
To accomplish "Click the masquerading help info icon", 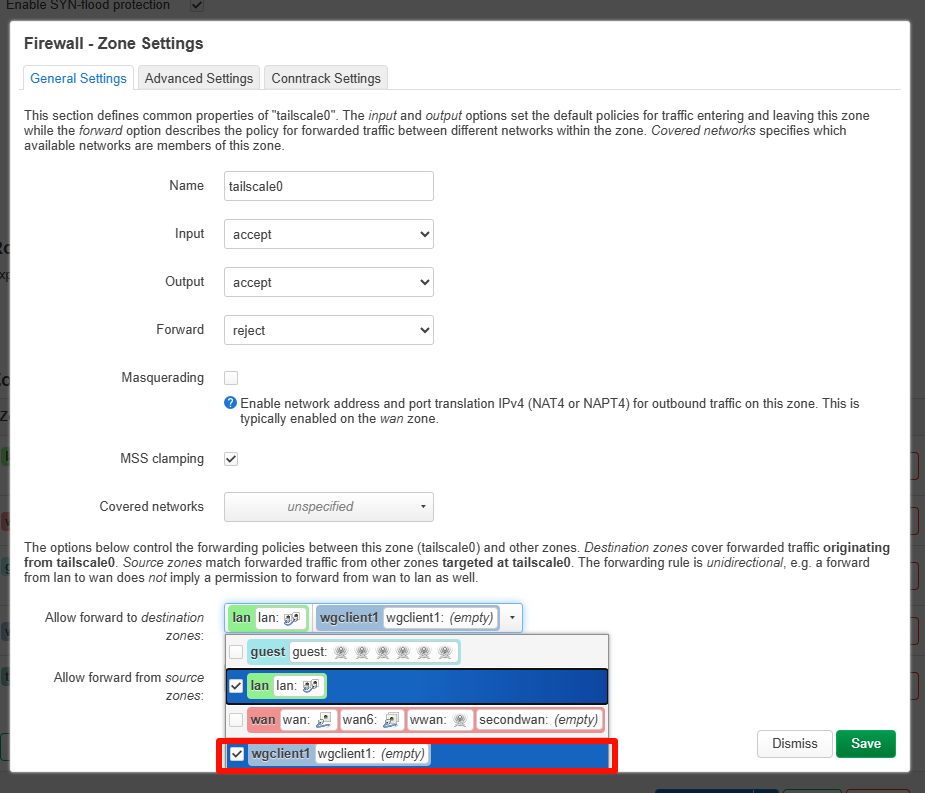I will [x=231, y=404].
